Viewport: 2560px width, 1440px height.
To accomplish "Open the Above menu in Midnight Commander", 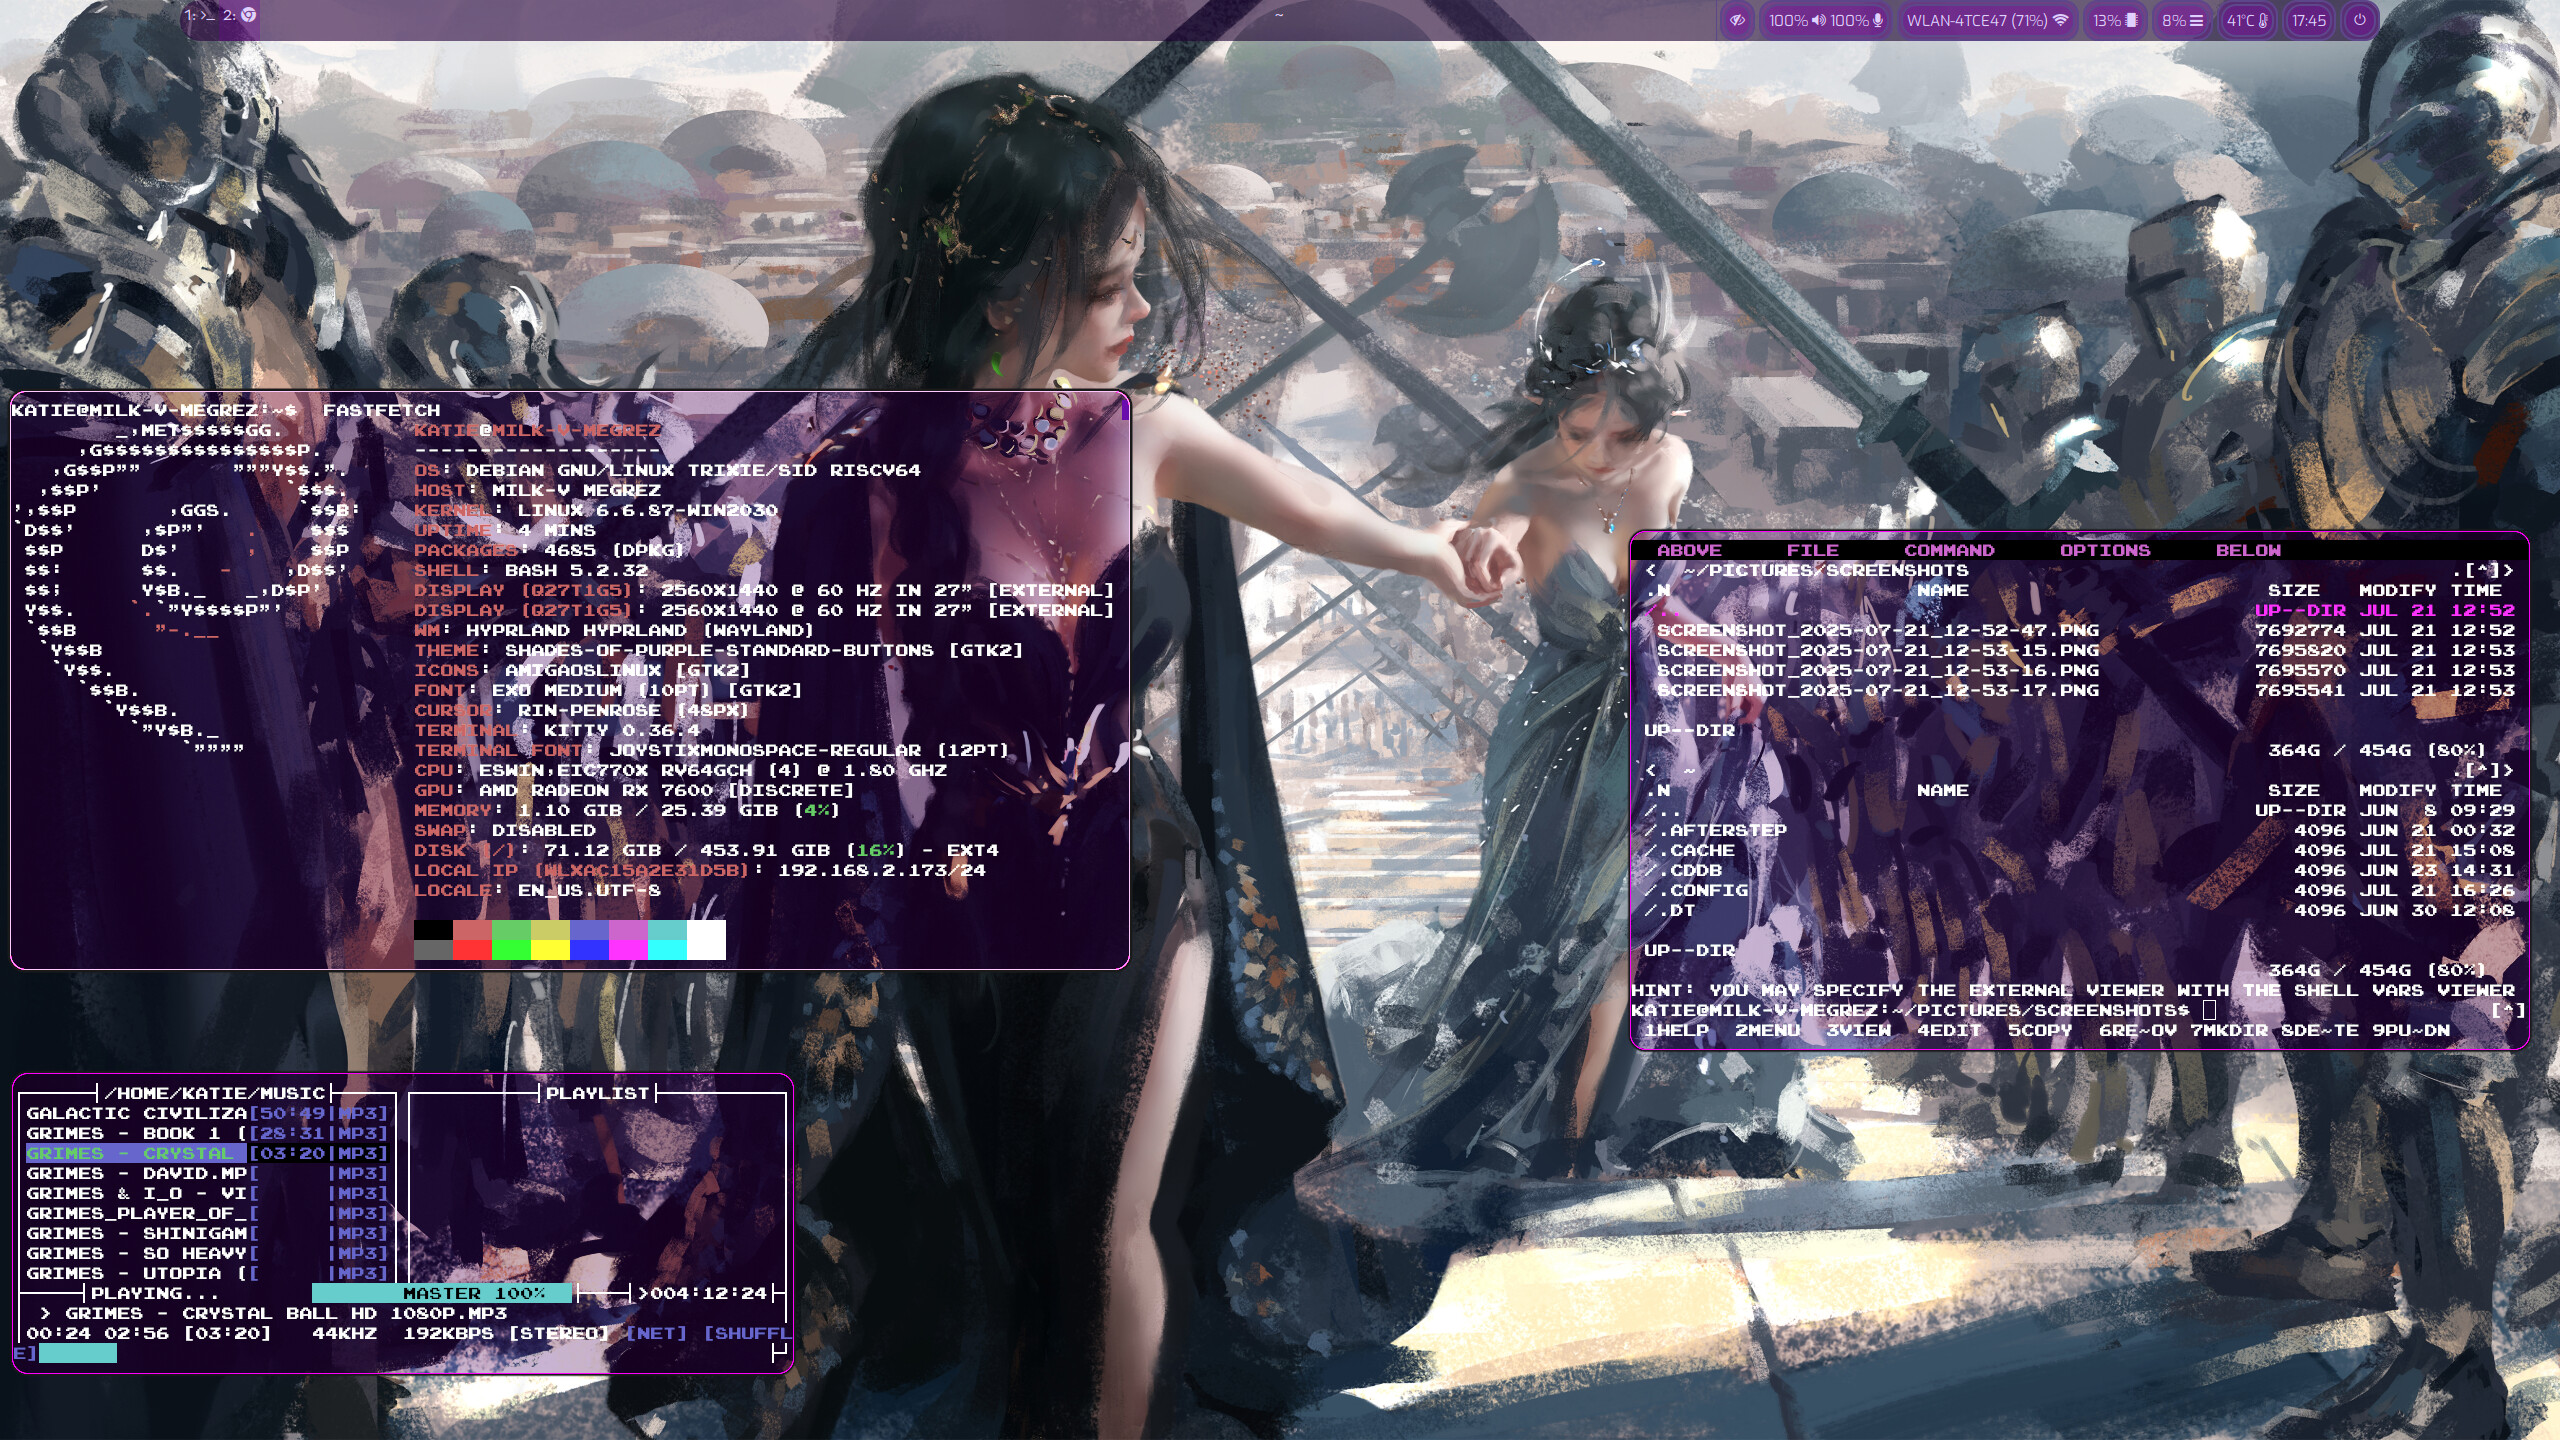I will click(x=1689, y=550).
